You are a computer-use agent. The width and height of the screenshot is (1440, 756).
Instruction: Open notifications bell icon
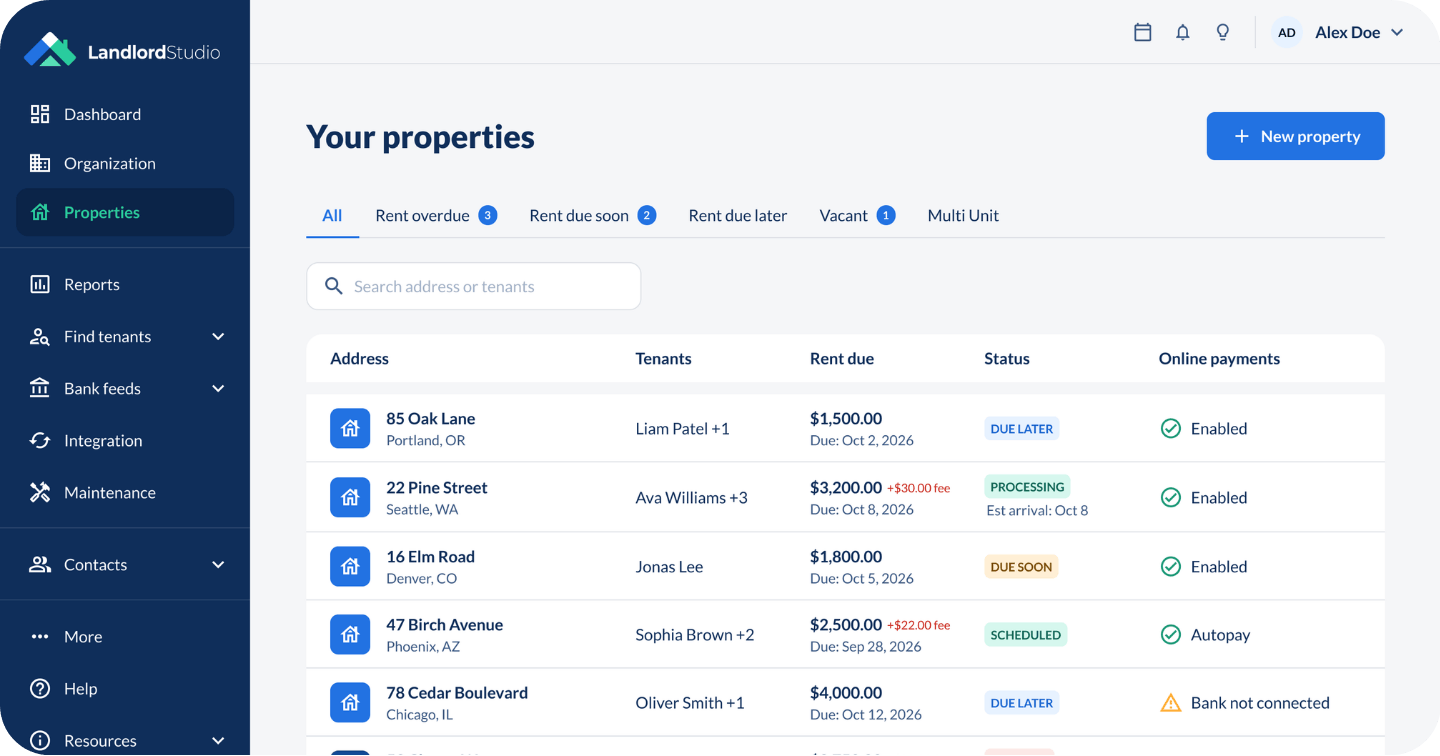click(1183, 33)
